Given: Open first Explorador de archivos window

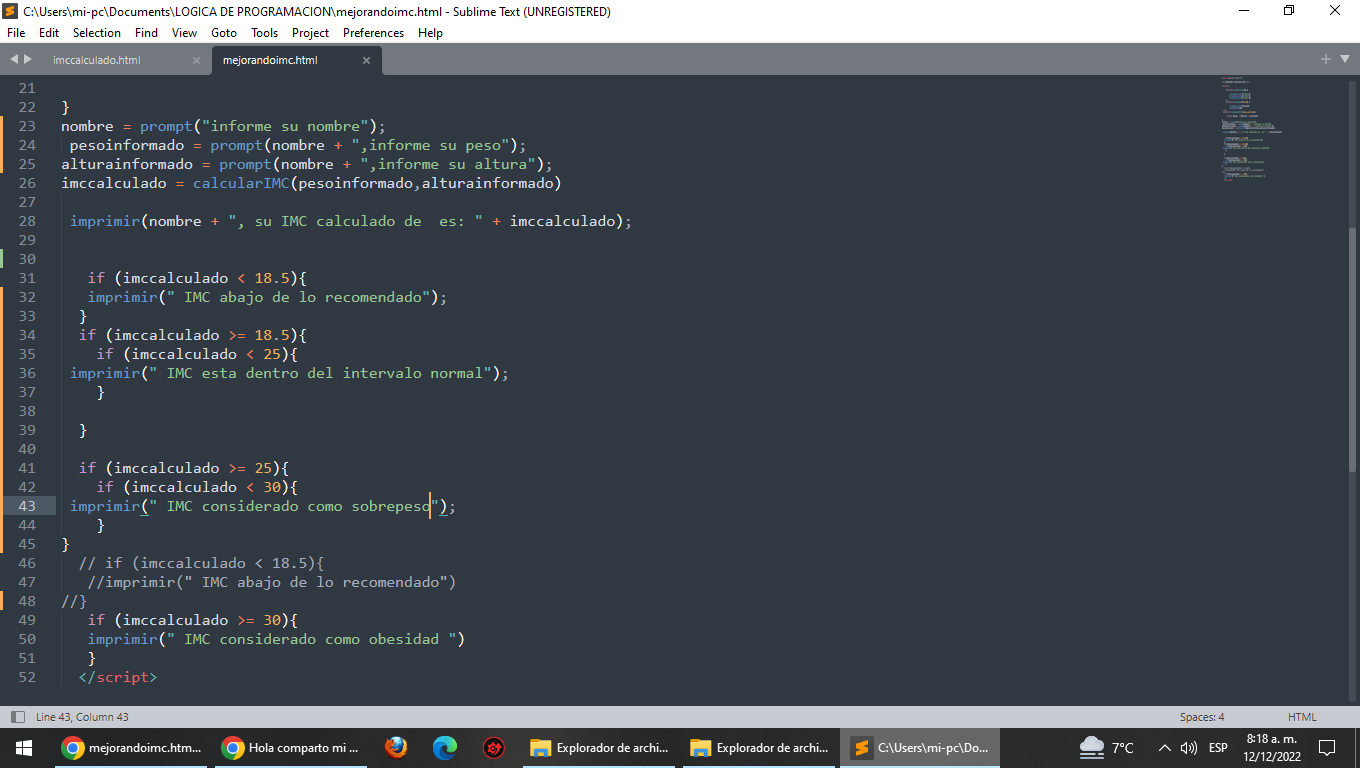Looking at the screenshot, I should coord(599,748).
